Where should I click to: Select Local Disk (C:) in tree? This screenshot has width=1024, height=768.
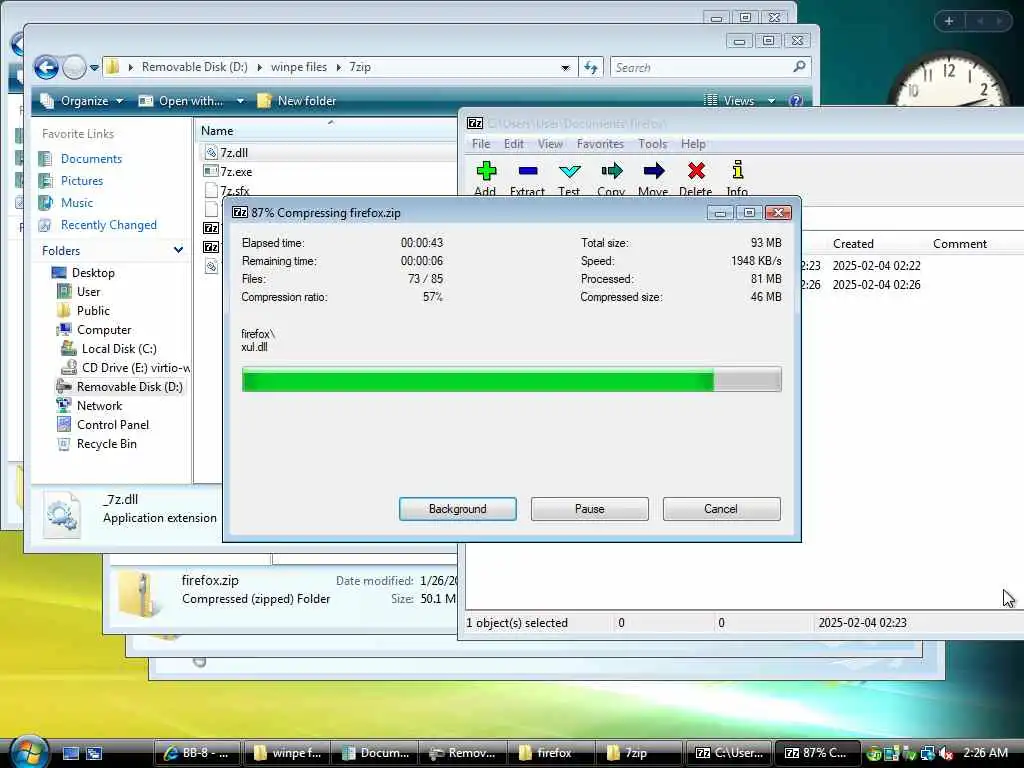pos(119,349)
